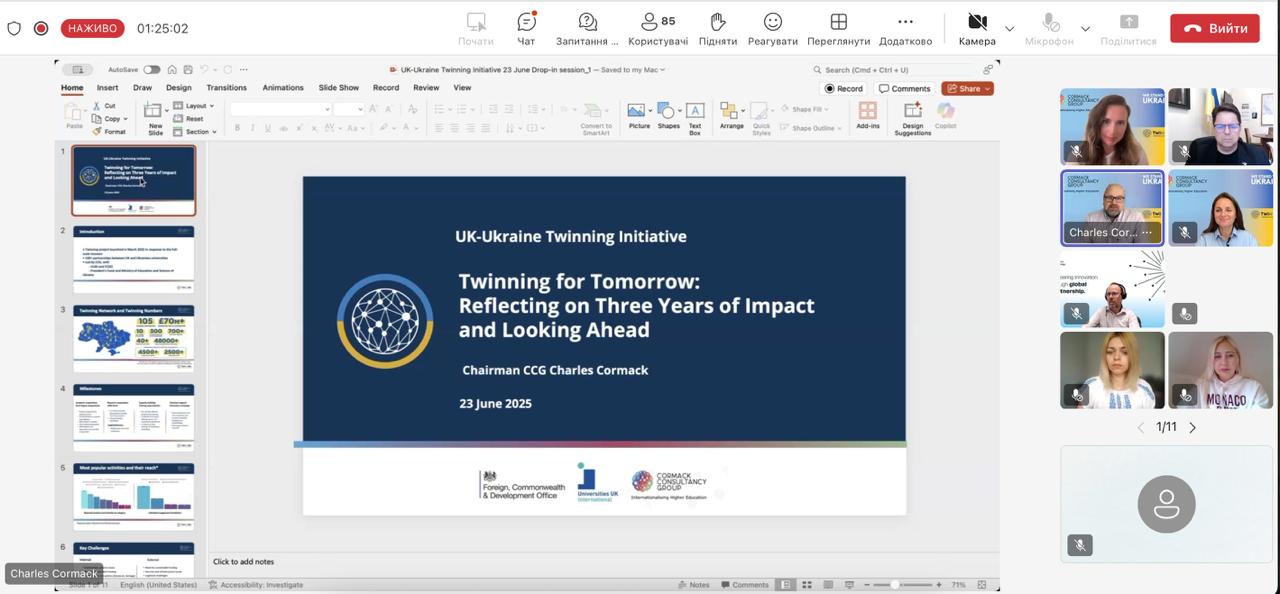
Task: Open the Share button dropdown
Action: click(967, 88)
